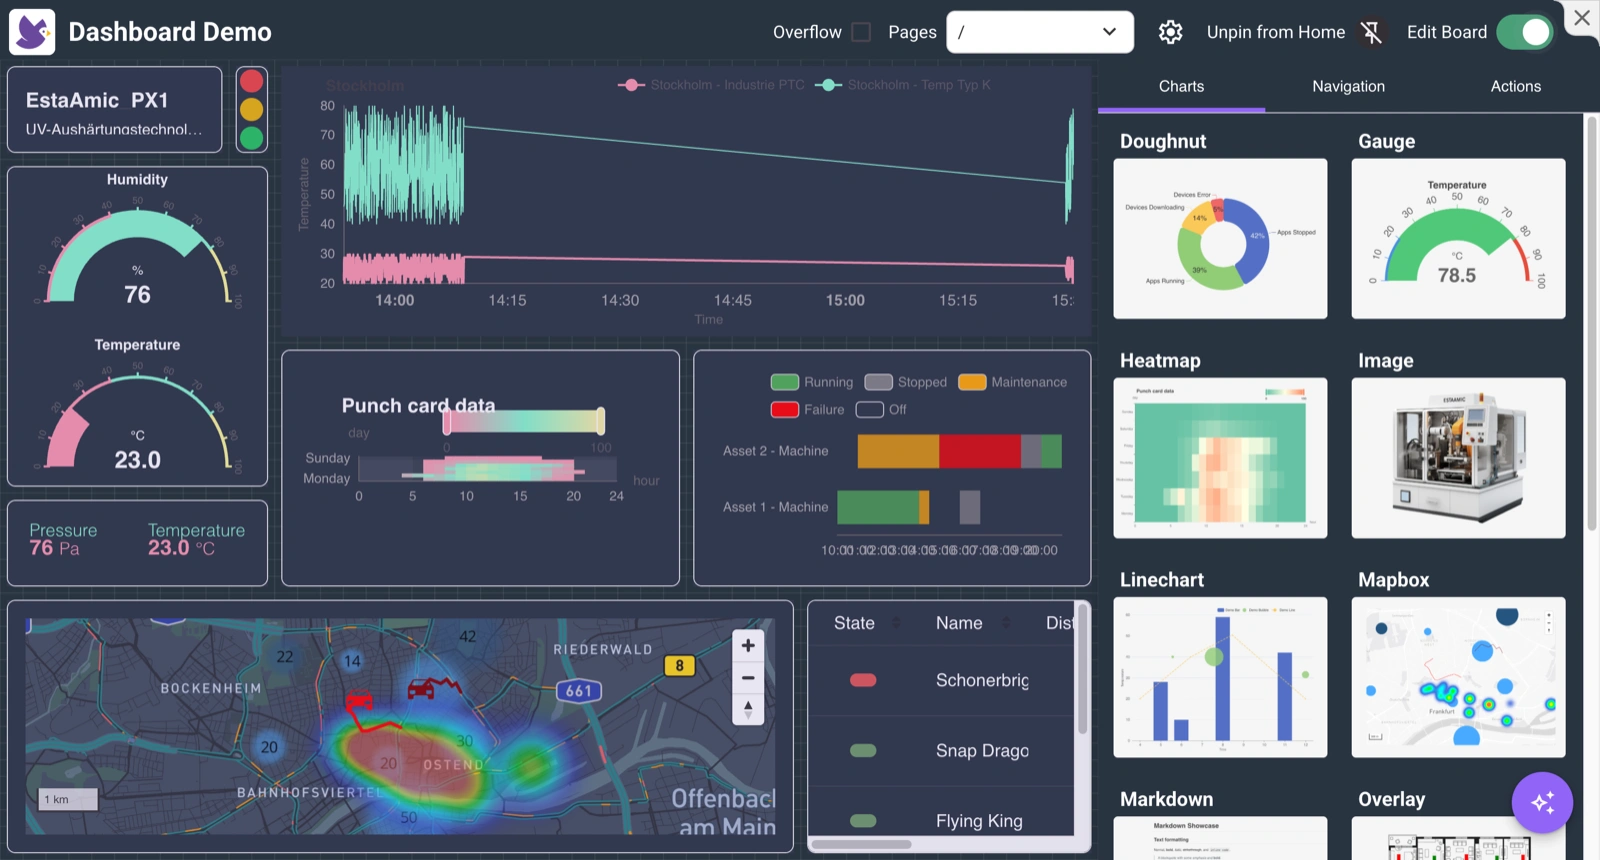The width and height of the screenshot is (1600, 860).
Task: Enable the Overflow checkbox
Action: pos(861,32)
